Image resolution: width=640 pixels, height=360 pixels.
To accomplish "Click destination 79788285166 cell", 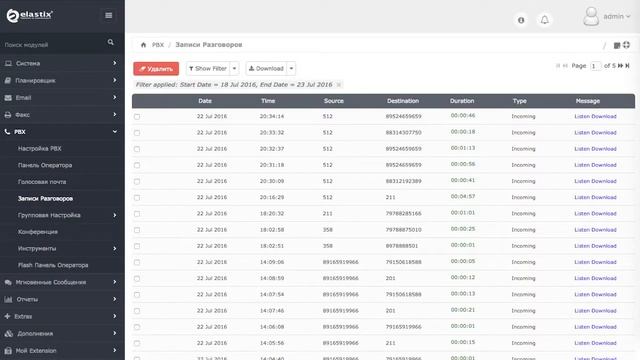I will click(403, 213).
